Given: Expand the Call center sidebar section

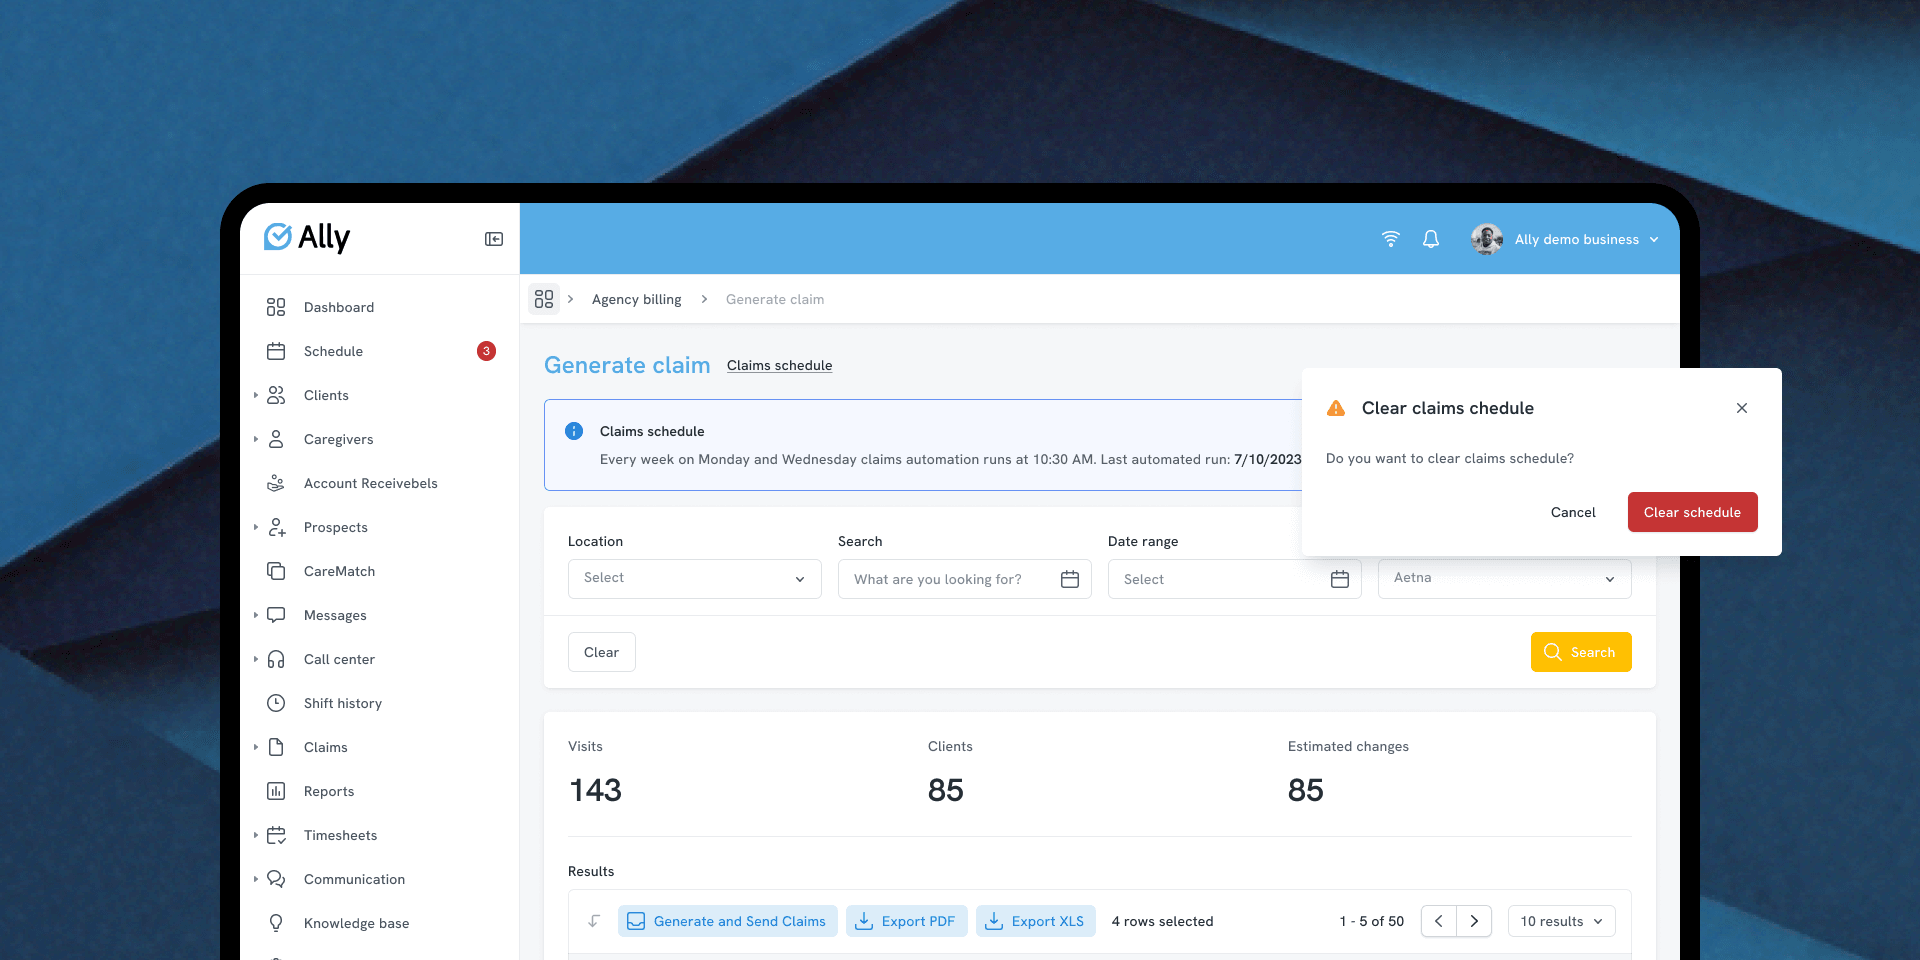Looking at the screenshot, I should click(x=256, y=659).
